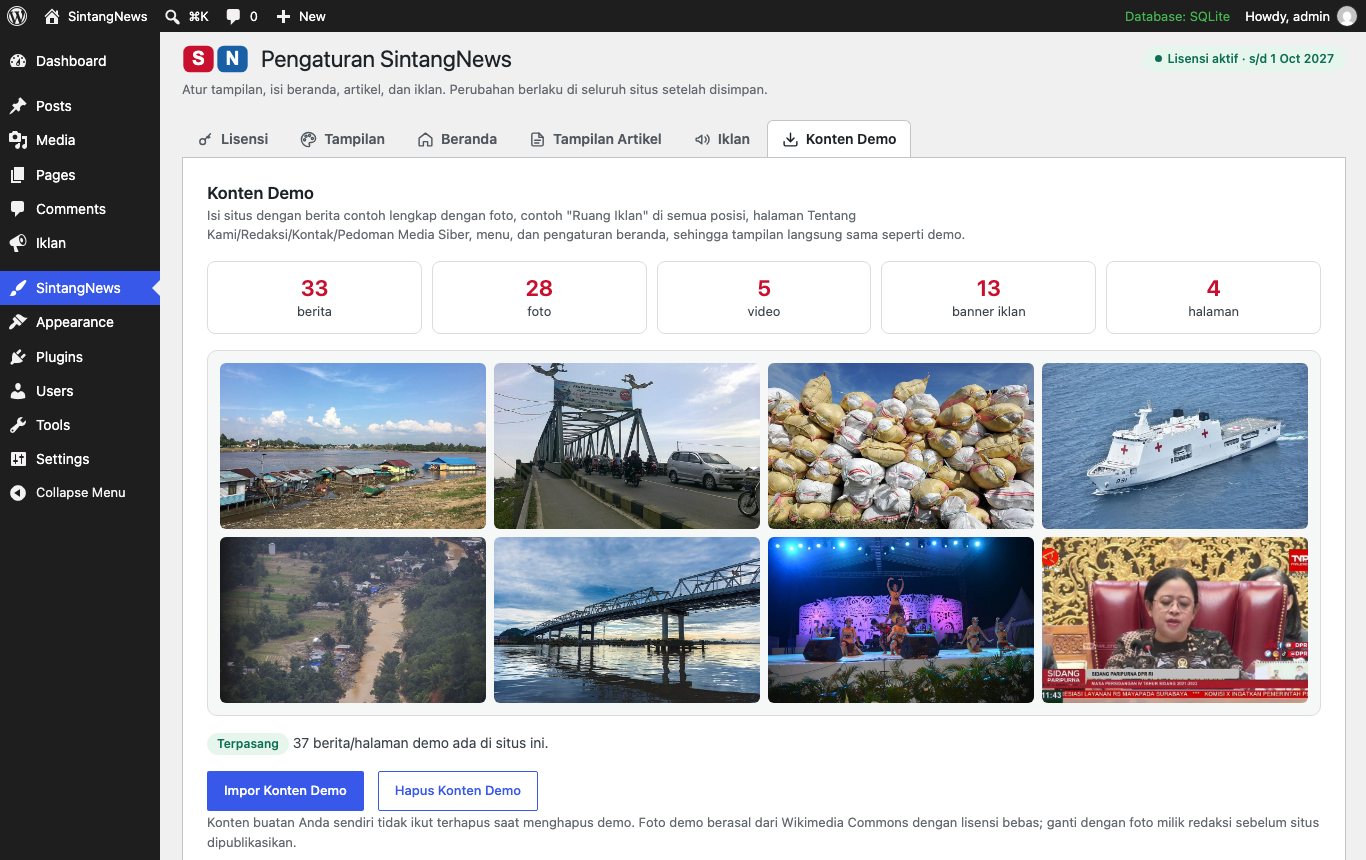Click the Plugins plug icon
The image size is (1366, 860).
[x=18, y=357]
